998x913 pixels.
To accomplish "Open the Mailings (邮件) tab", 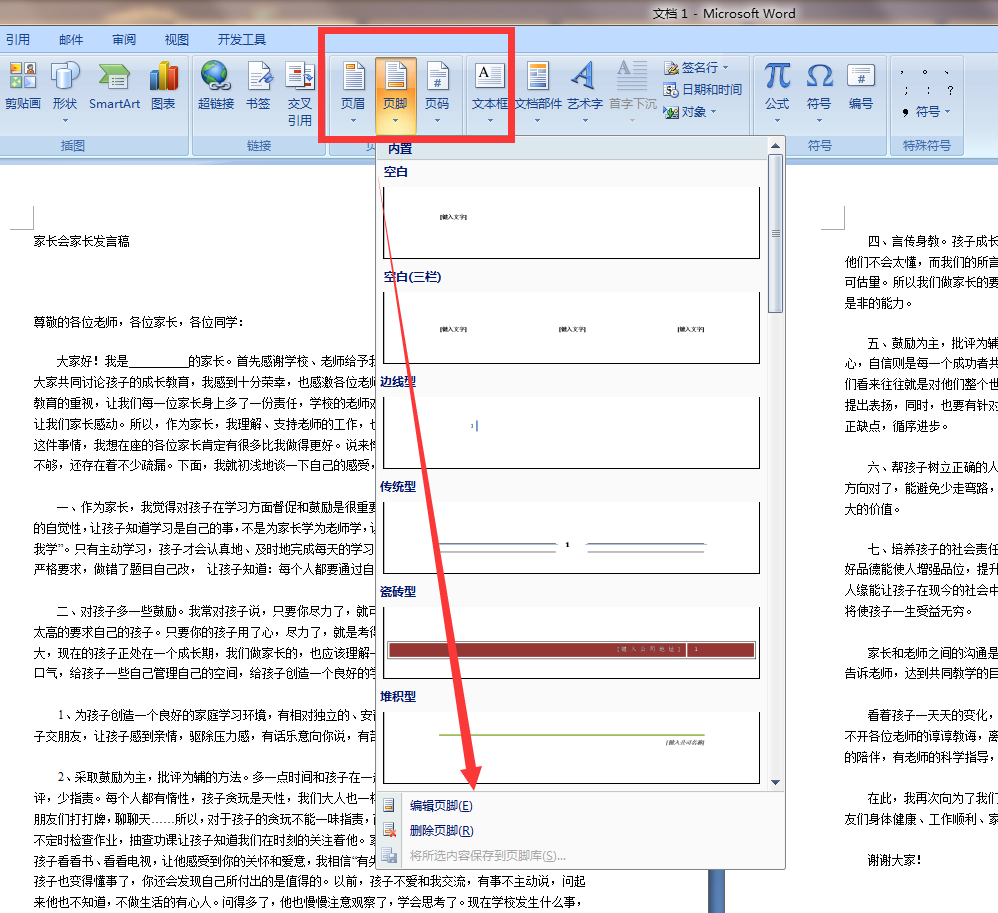I will point(71,39).
